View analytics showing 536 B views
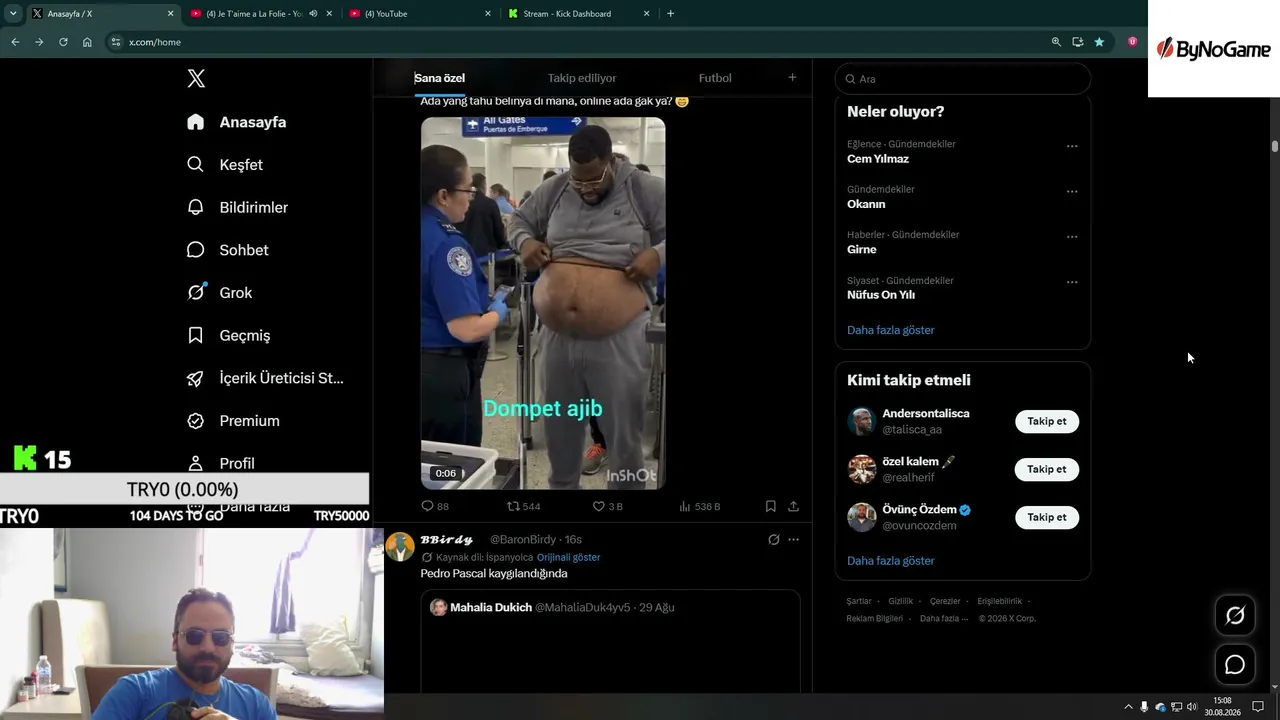Image resolution: width=1280 pixels, height=720 pixels. [699, 506]
